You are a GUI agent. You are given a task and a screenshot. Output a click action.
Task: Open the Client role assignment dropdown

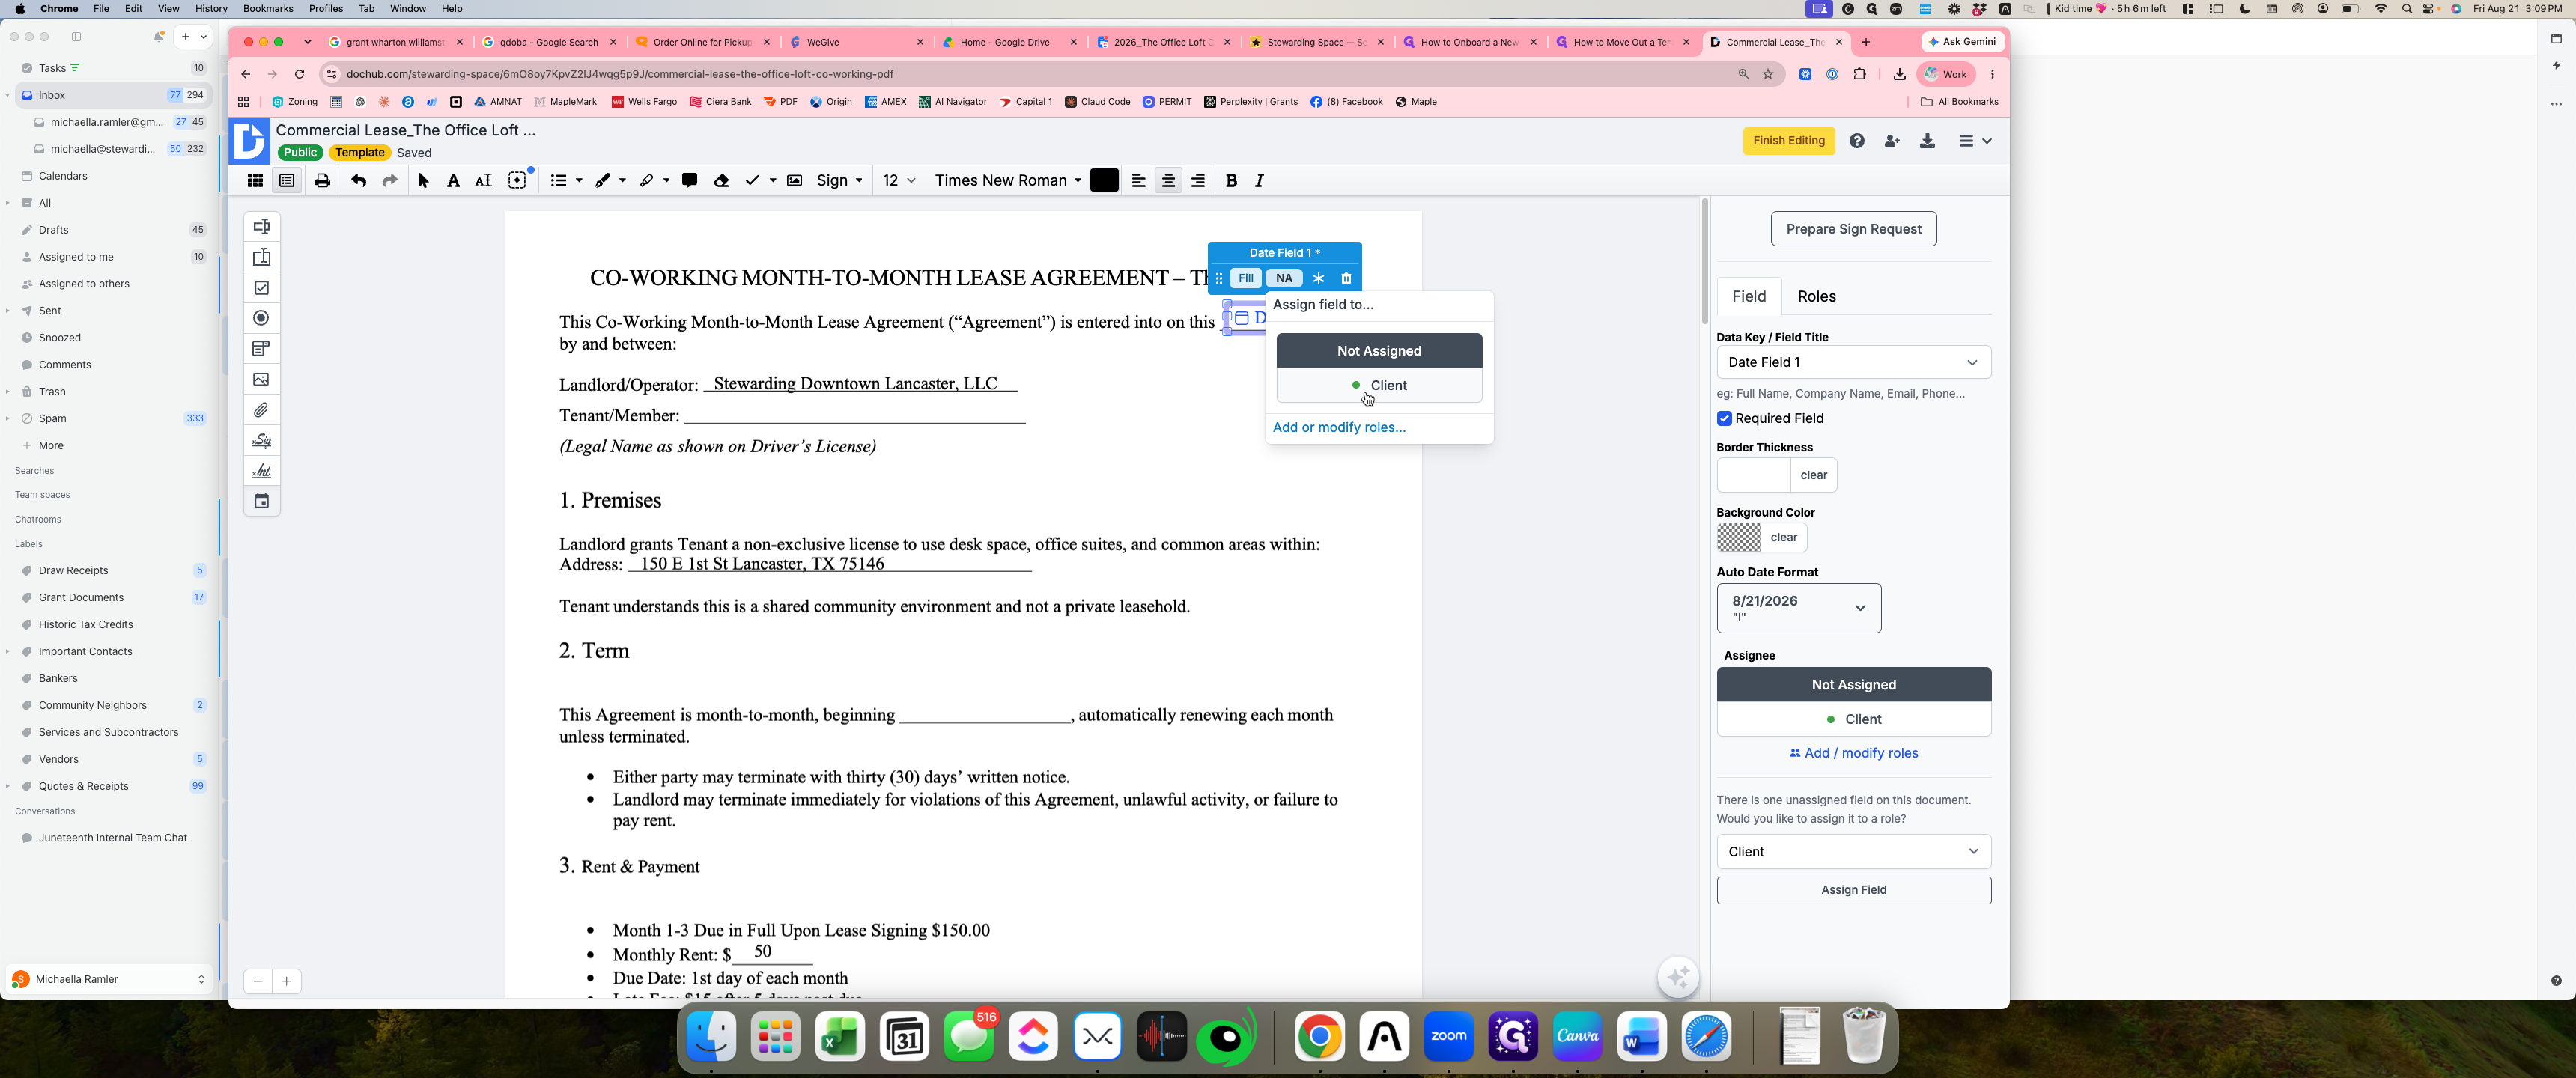pos(1853,852)
